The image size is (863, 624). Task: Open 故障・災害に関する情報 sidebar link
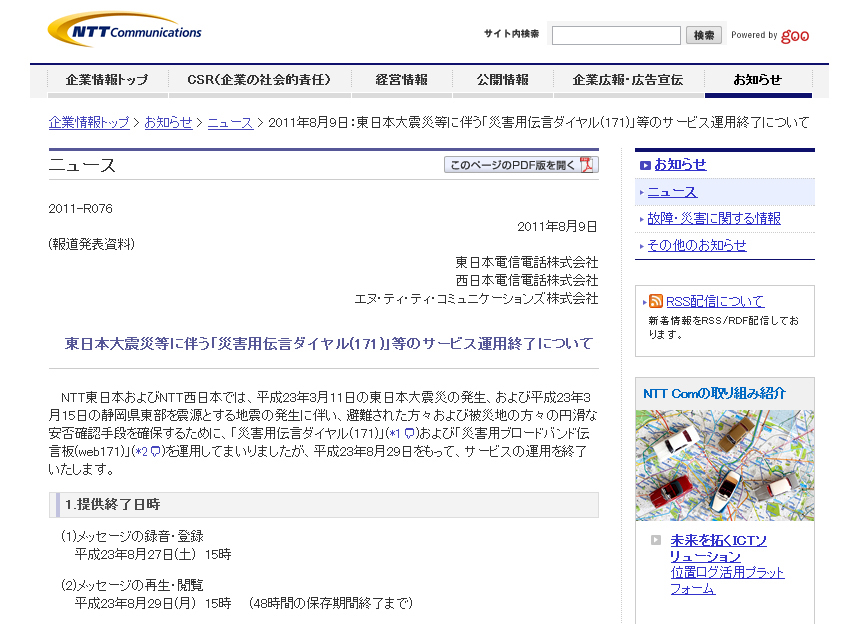coord(714,218)
